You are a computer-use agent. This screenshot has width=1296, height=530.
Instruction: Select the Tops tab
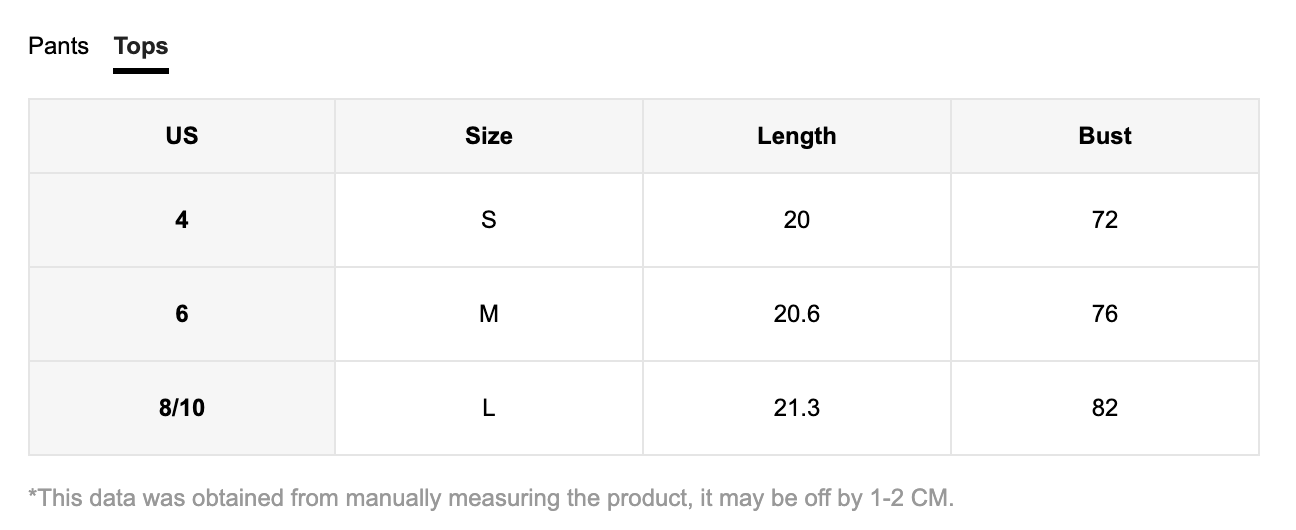pos(141,46)
